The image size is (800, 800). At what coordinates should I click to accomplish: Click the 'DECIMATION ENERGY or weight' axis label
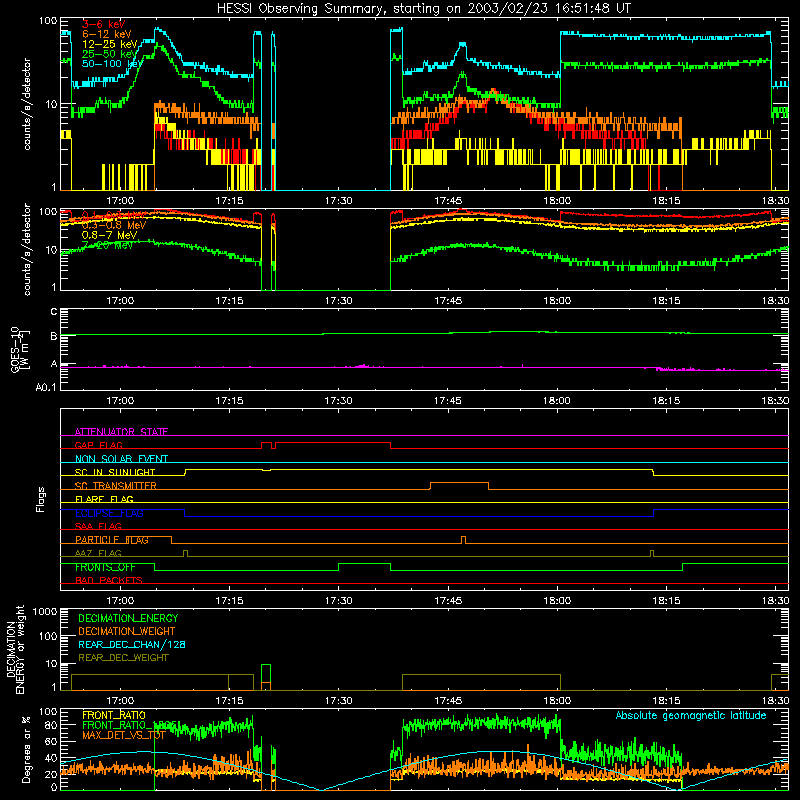15,649
